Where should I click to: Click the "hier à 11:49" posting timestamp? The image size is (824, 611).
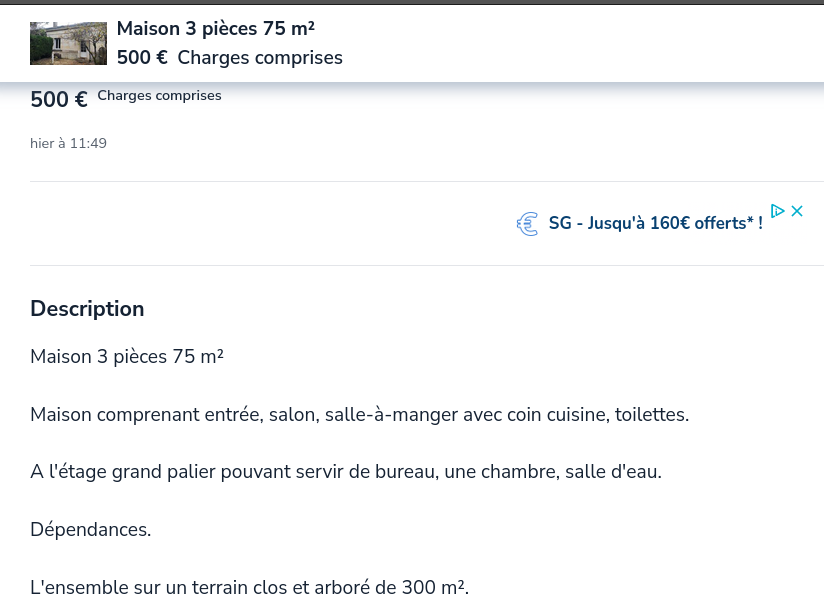pyautogui.click(x=68, y=144)
